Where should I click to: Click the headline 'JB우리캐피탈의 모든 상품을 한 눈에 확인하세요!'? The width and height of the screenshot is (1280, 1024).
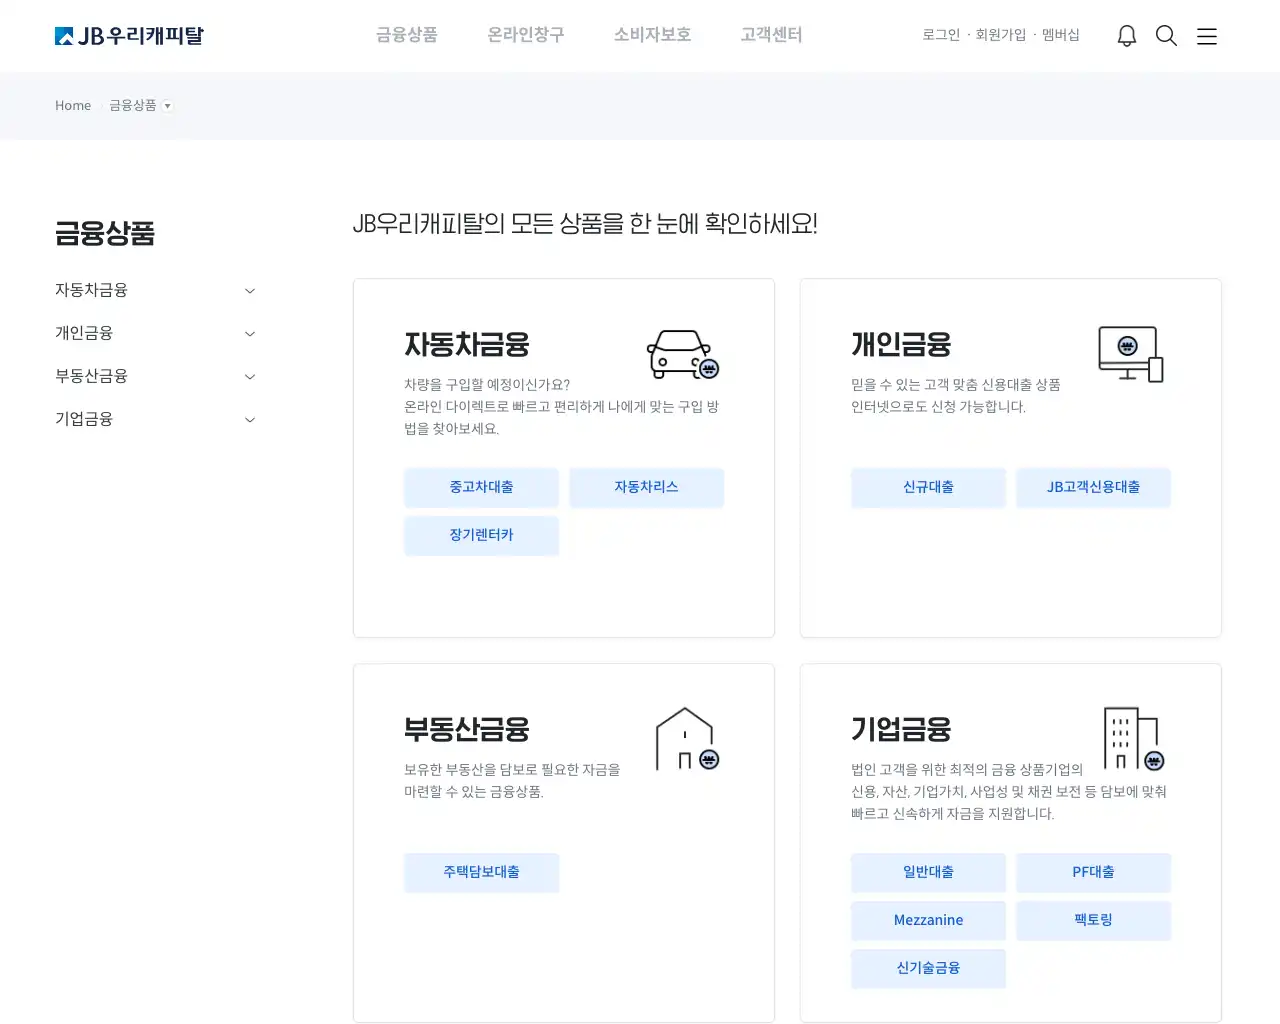point(585,224)
